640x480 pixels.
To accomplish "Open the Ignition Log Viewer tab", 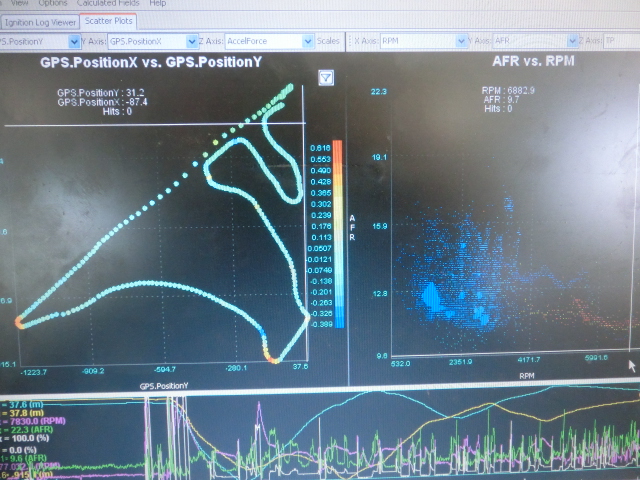I will point(39,20).
